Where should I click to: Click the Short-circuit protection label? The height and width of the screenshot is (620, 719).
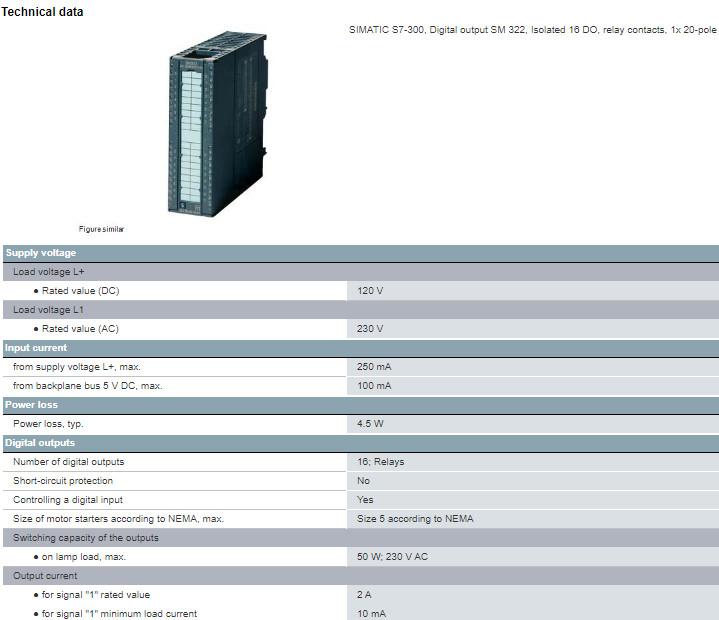[63, 481]
